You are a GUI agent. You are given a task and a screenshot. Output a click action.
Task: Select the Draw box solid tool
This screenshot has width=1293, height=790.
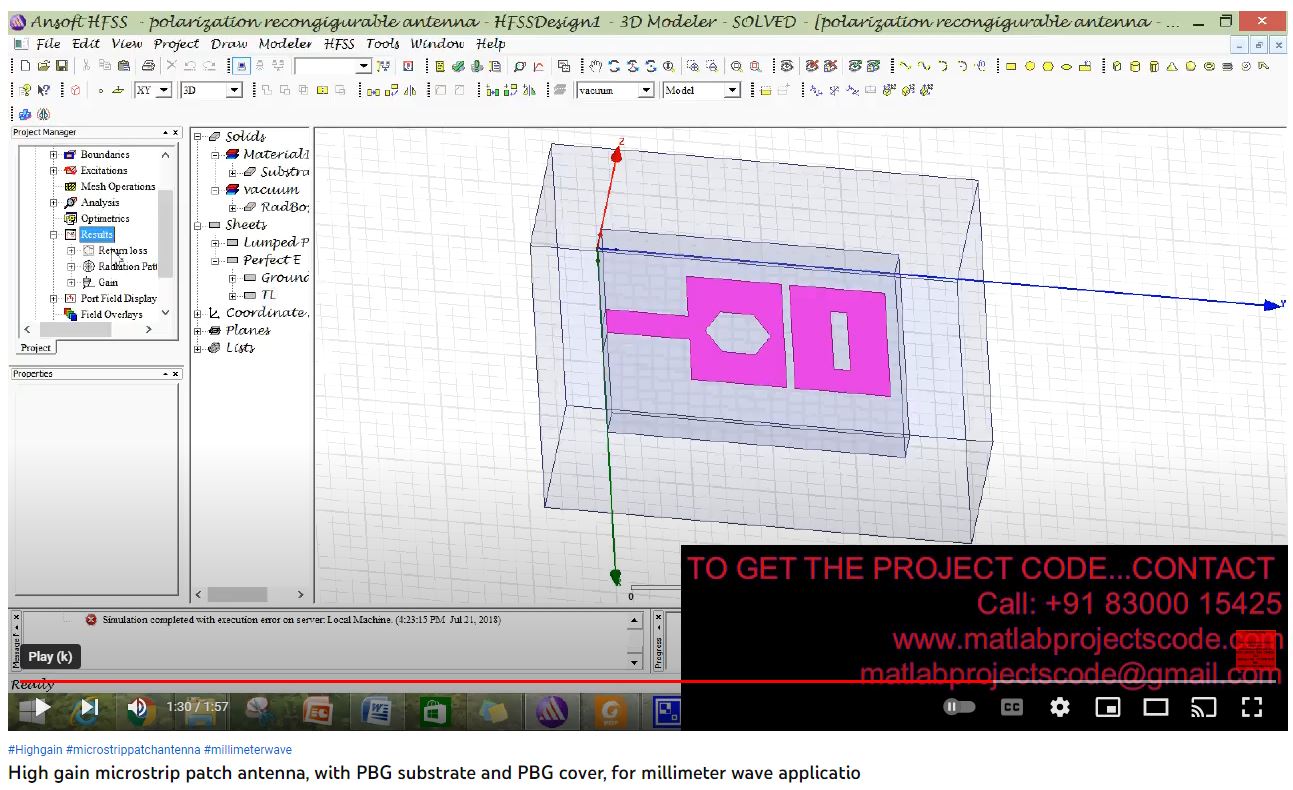point(1117,66)
